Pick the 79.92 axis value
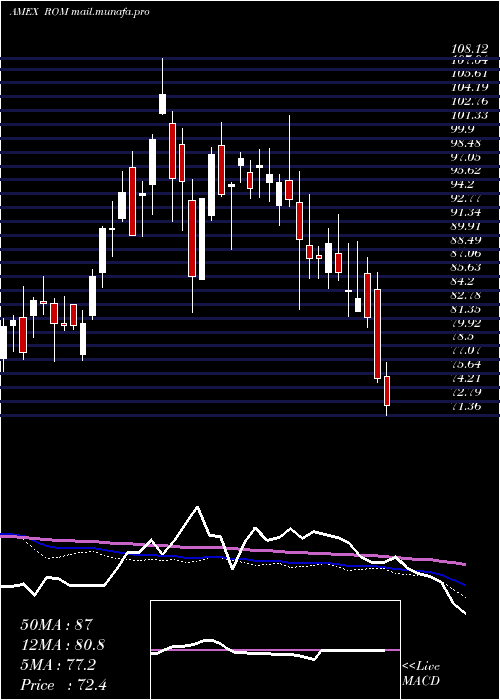500x700 pixels. (466, 322)
